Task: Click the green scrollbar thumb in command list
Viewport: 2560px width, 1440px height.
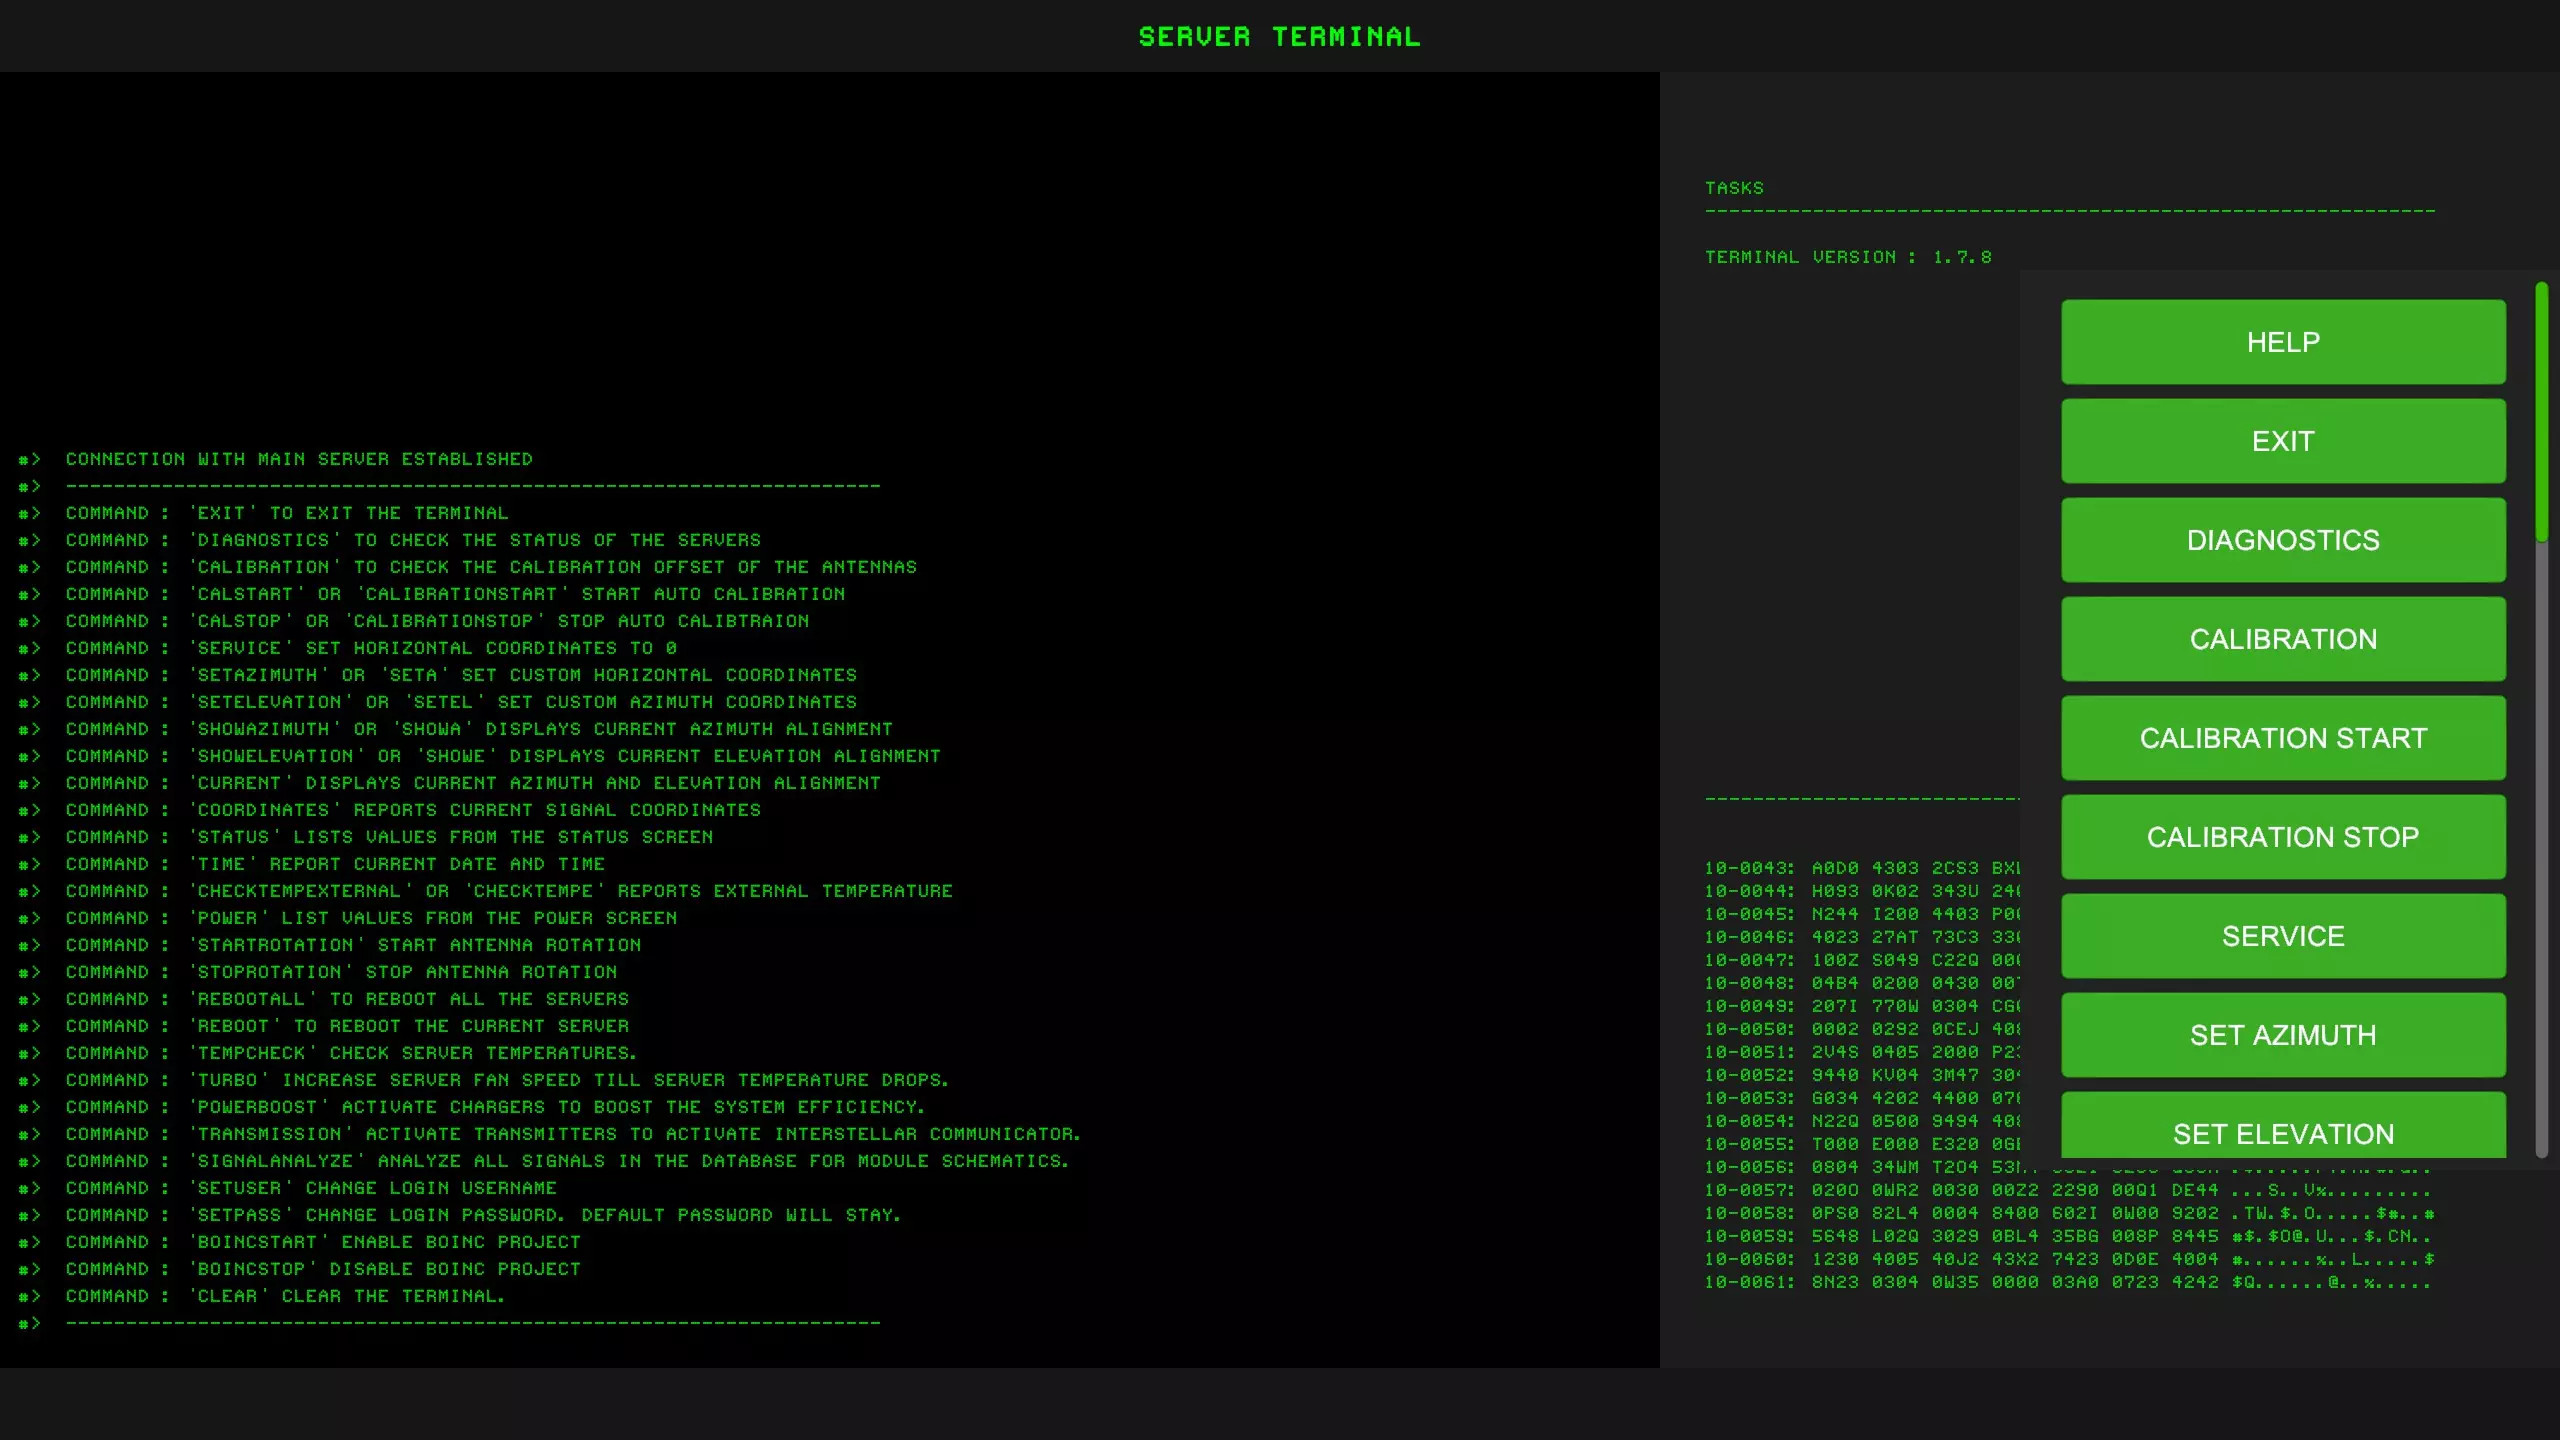Action: 2541,412
